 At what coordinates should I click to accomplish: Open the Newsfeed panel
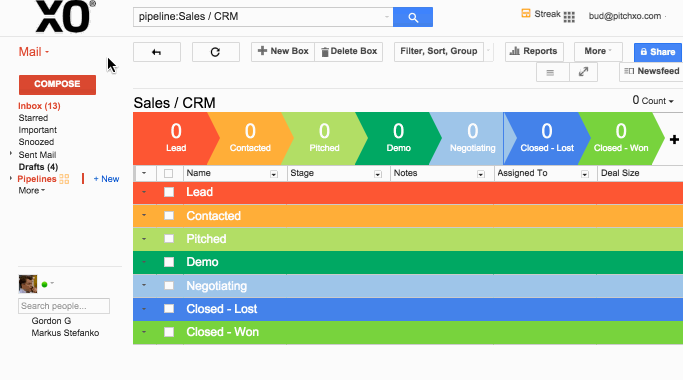pyautogui.click(x=651, y=71)
